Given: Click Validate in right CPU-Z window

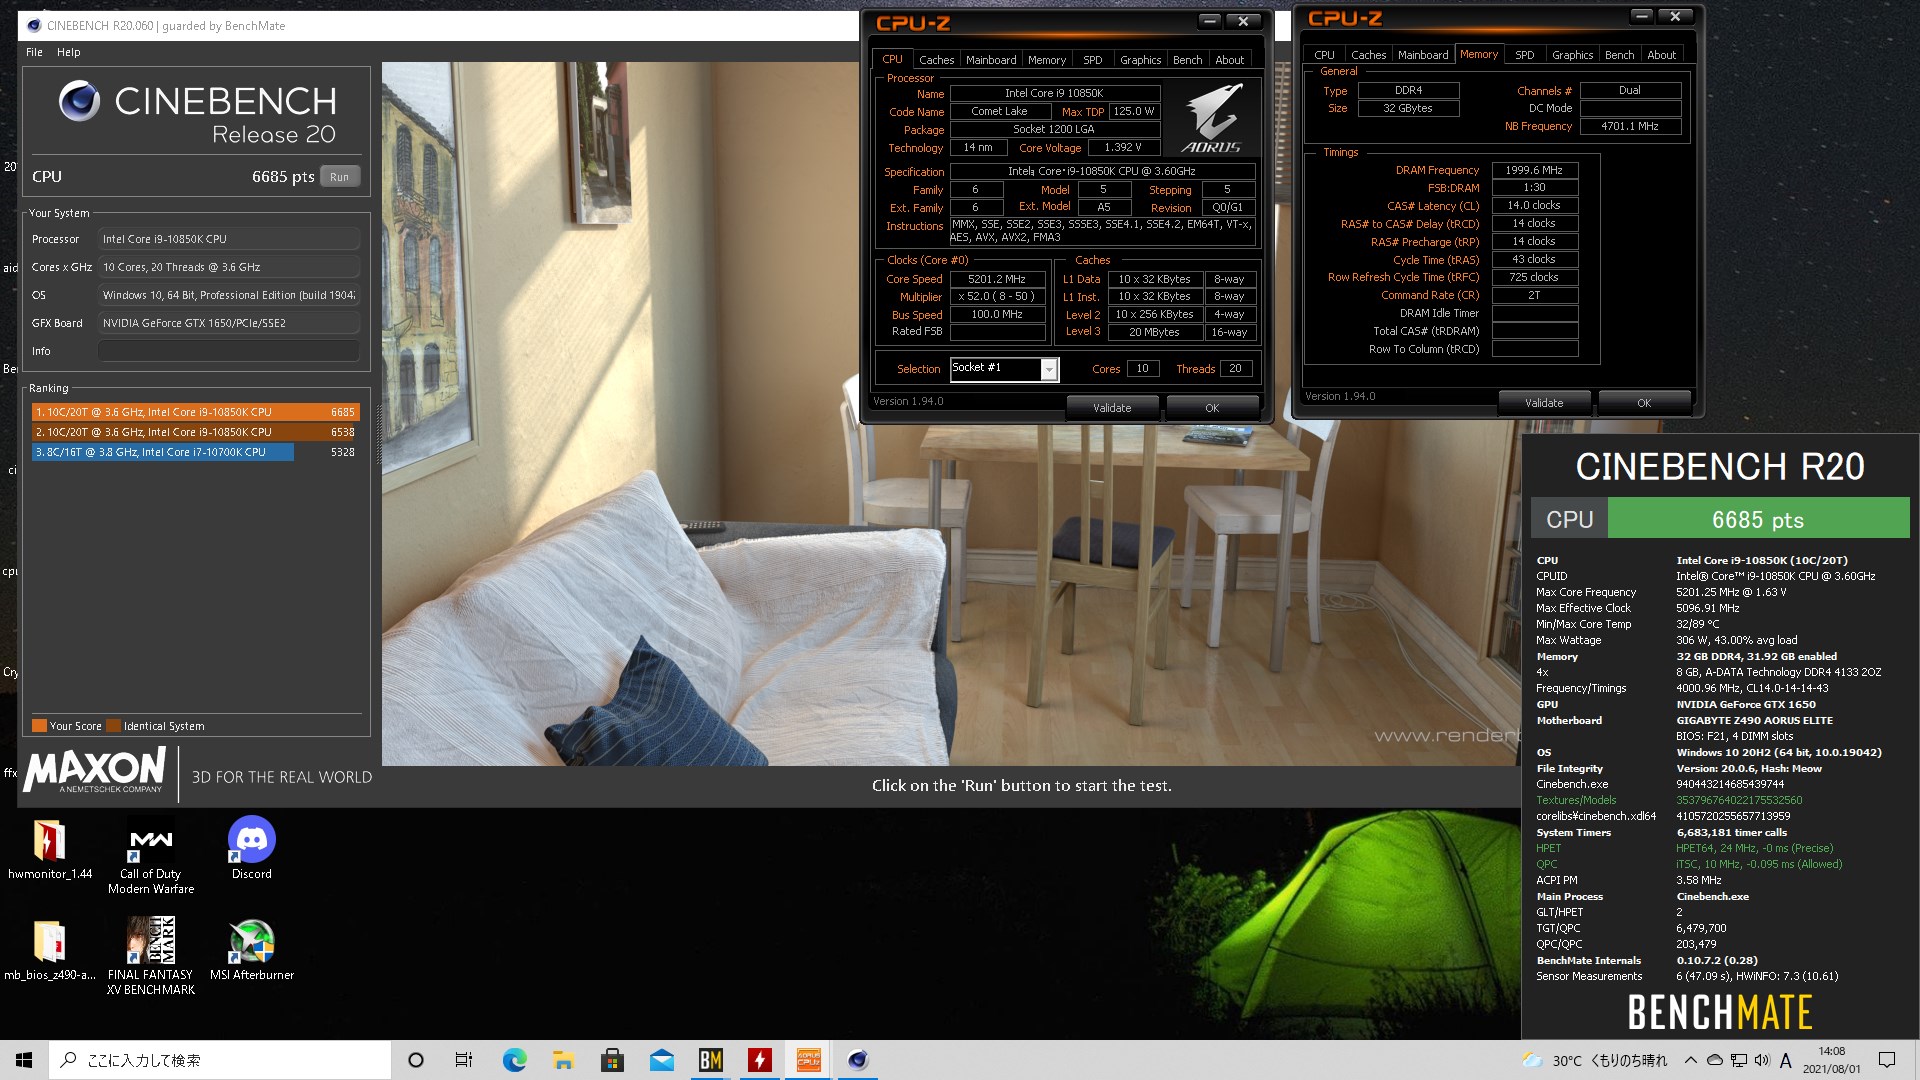Looking at the screenshot, I should (x=1544, y=403).
